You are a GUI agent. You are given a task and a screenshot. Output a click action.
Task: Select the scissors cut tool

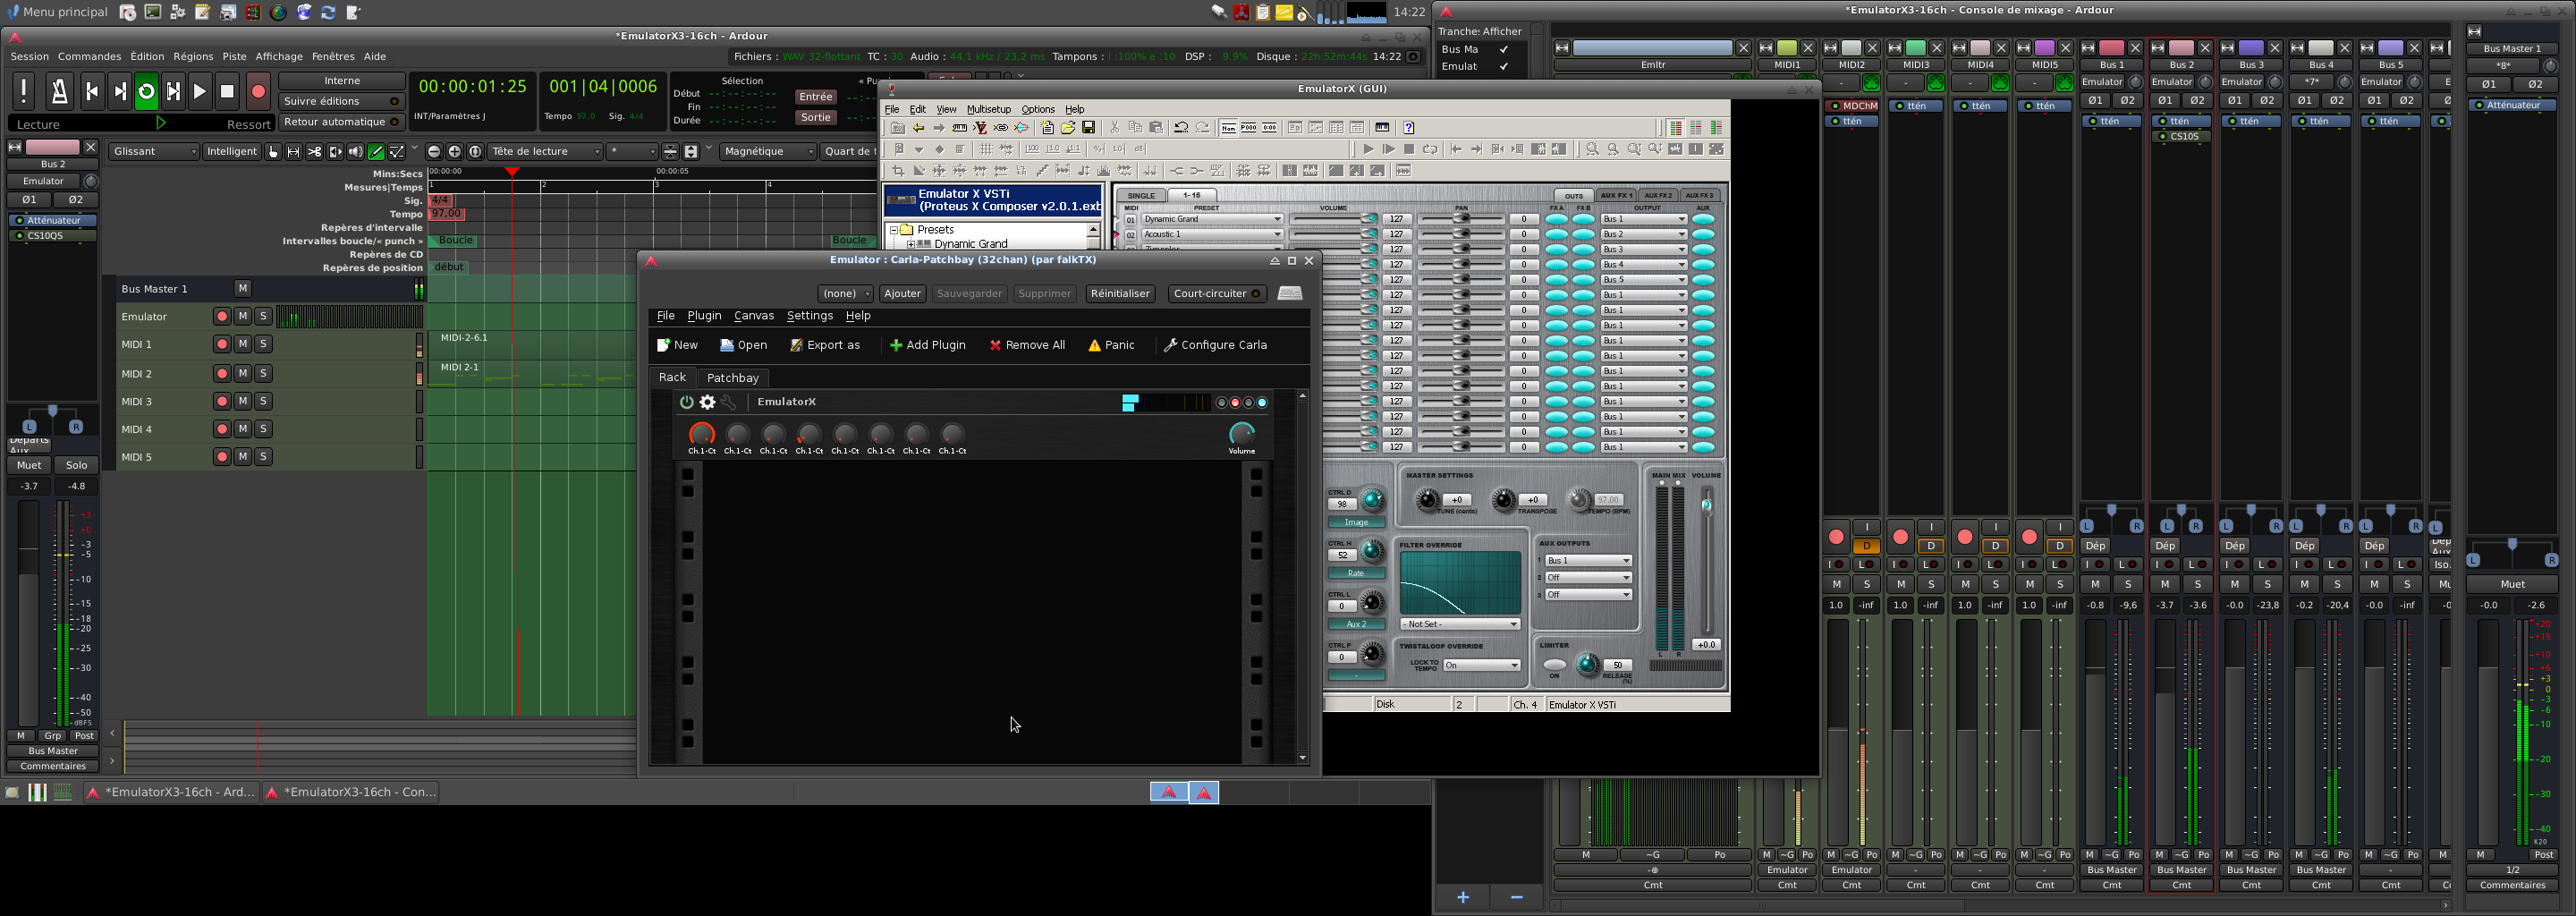(314, 152)
